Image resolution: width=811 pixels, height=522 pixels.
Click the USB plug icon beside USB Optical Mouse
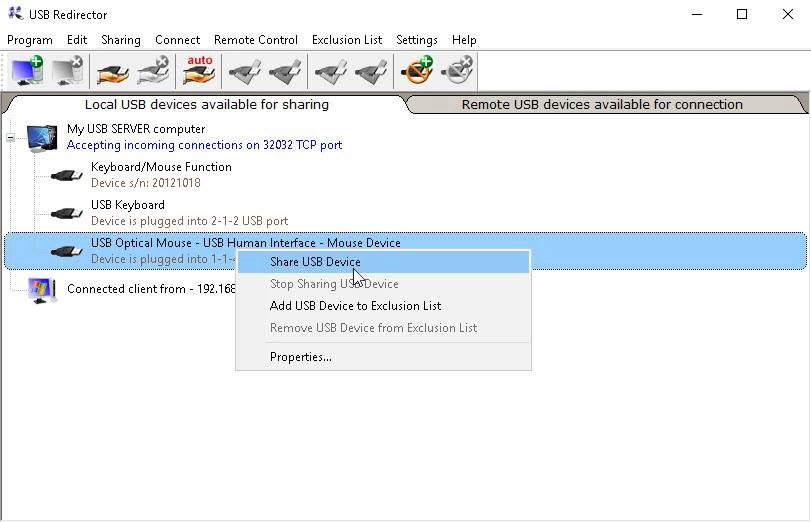[67, 251]
